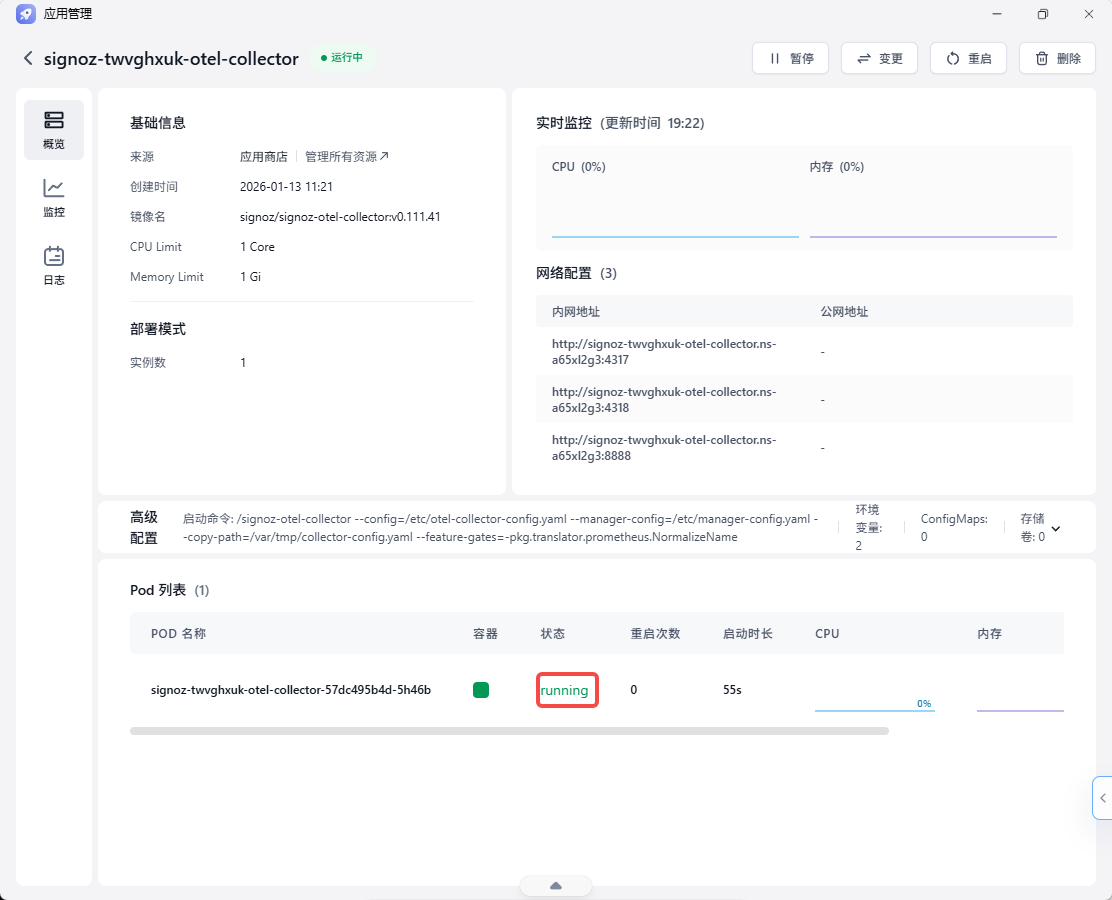
Task: Delete the app with 删除 button
Action: click(x=1057, y=58)
